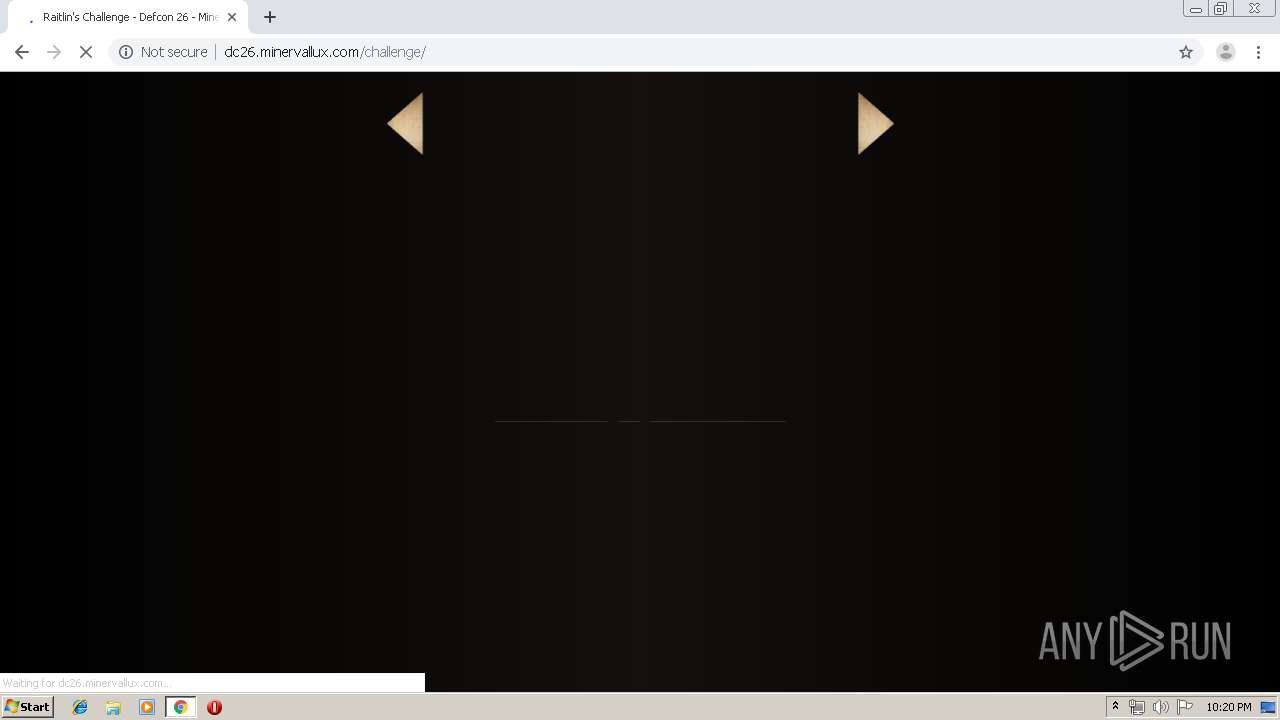Minimize the Chrome window
The width and height of the screenshot is (1280, 720).
pyautogui.click(x=1196, y=9)
